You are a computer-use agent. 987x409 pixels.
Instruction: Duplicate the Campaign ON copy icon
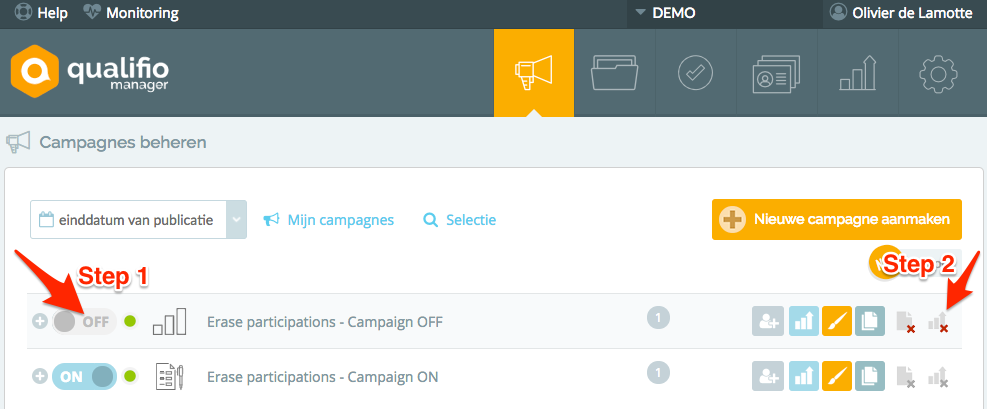tap(870, 377)
